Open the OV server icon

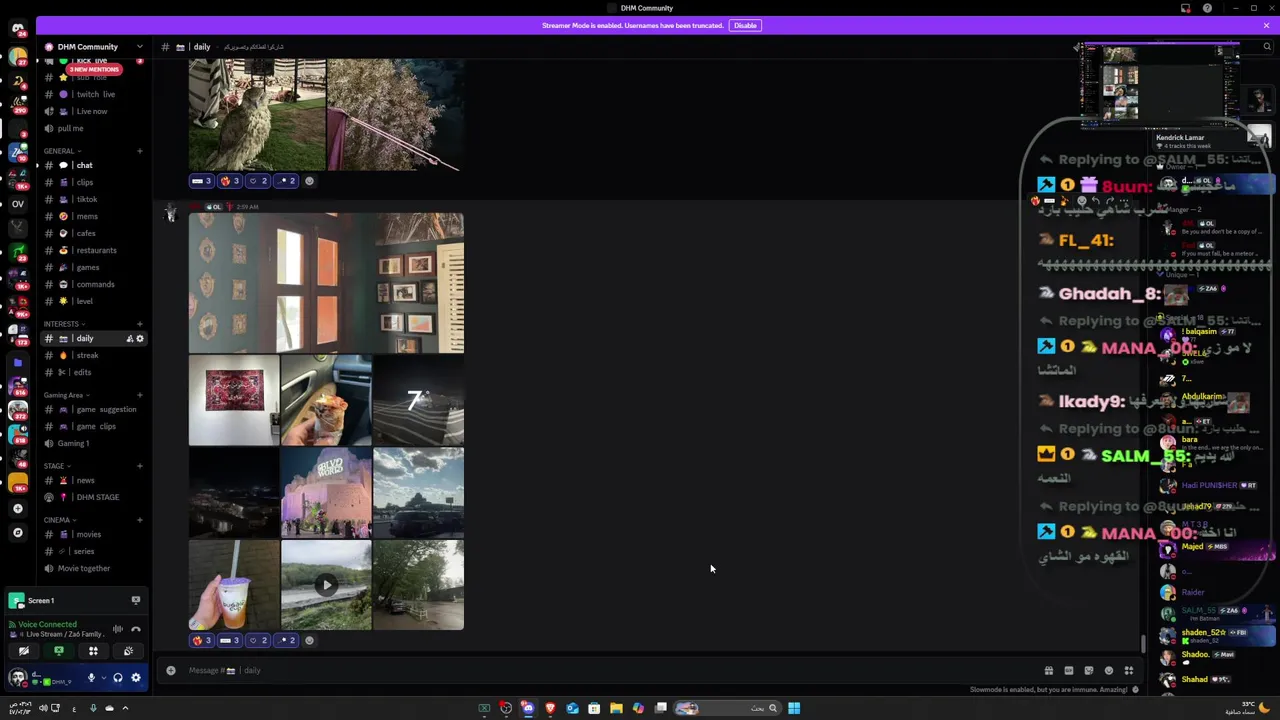click(18, 204)
